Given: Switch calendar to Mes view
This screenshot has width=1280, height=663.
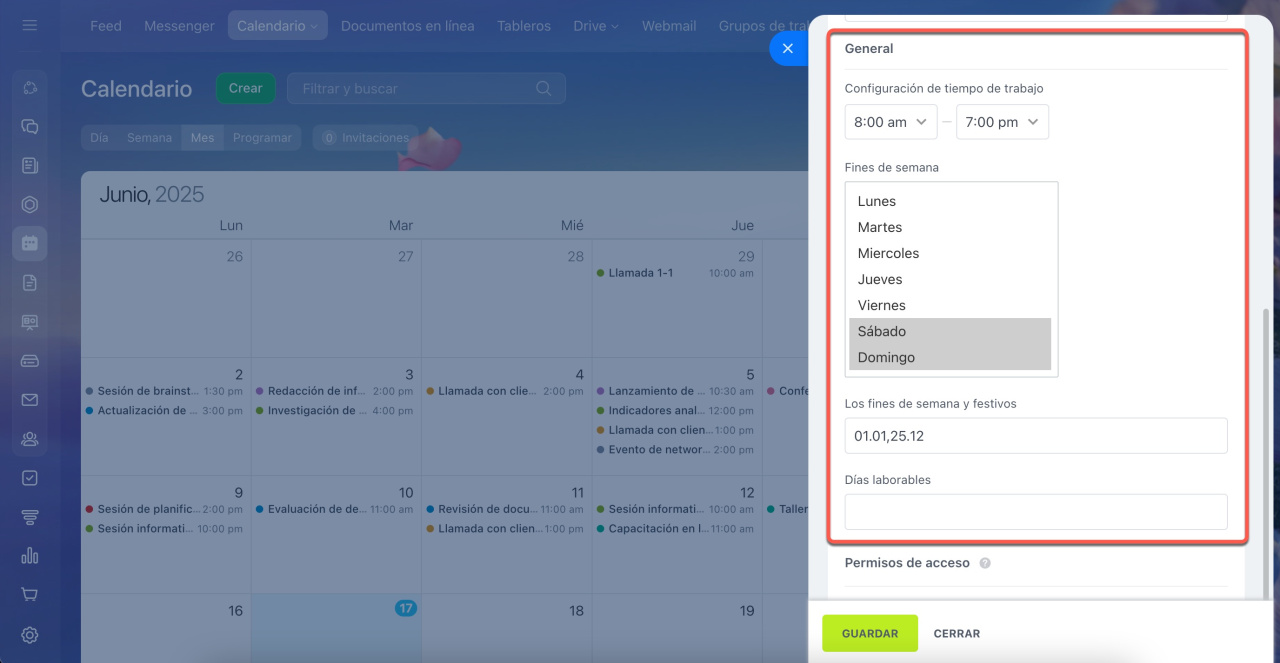Looking at the screenshot, I should pyautogui.click(x=203, y=138).
